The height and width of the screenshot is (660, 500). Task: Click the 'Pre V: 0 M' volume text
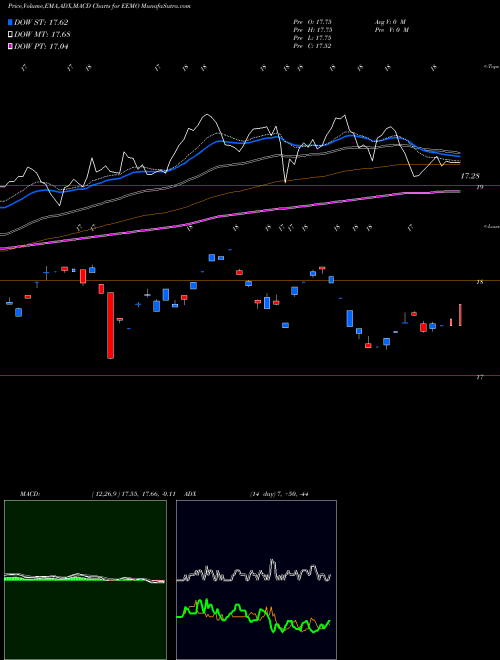pos(391,30)
